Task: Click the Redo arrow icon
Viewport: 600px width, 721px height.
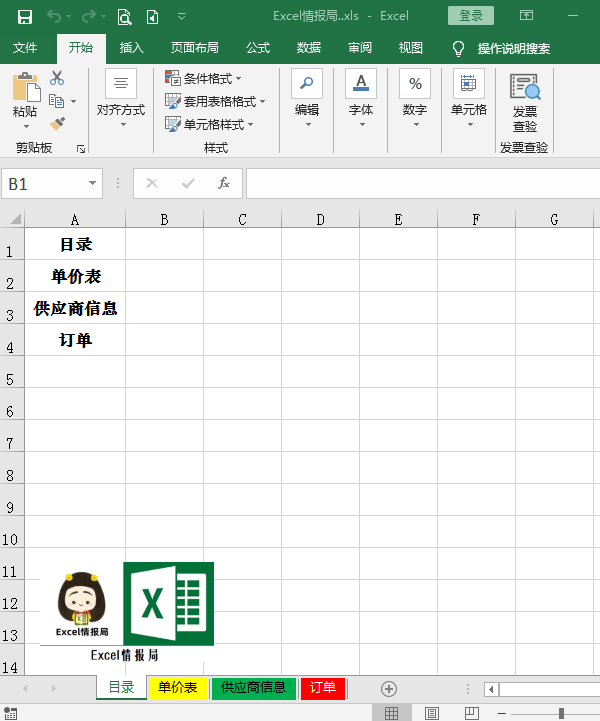Action: (x=88, y=17)
